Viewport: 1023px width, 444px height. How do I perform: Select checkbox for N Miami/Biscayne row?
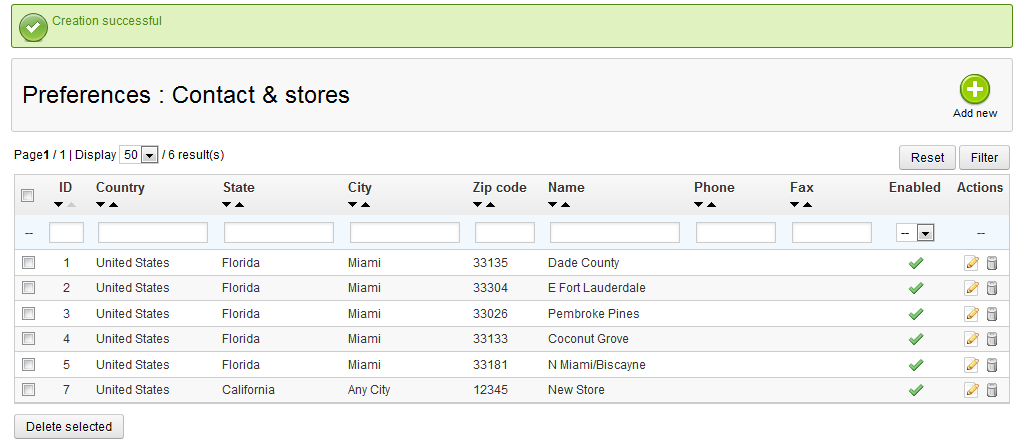(28, 364)
